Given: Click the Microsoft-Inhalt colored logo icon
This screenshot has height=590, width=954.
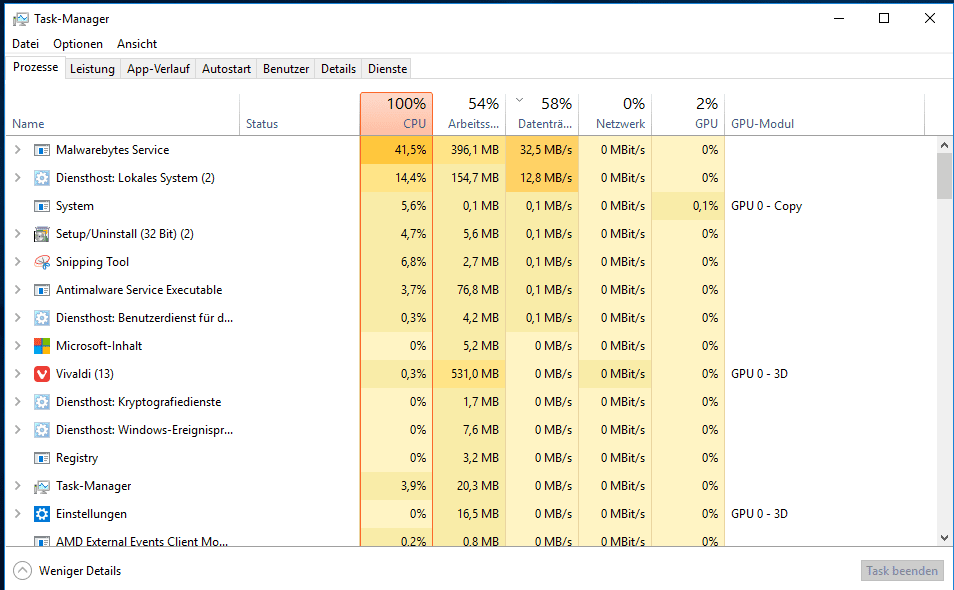Looking at the screenshot, I should point(41,345).
